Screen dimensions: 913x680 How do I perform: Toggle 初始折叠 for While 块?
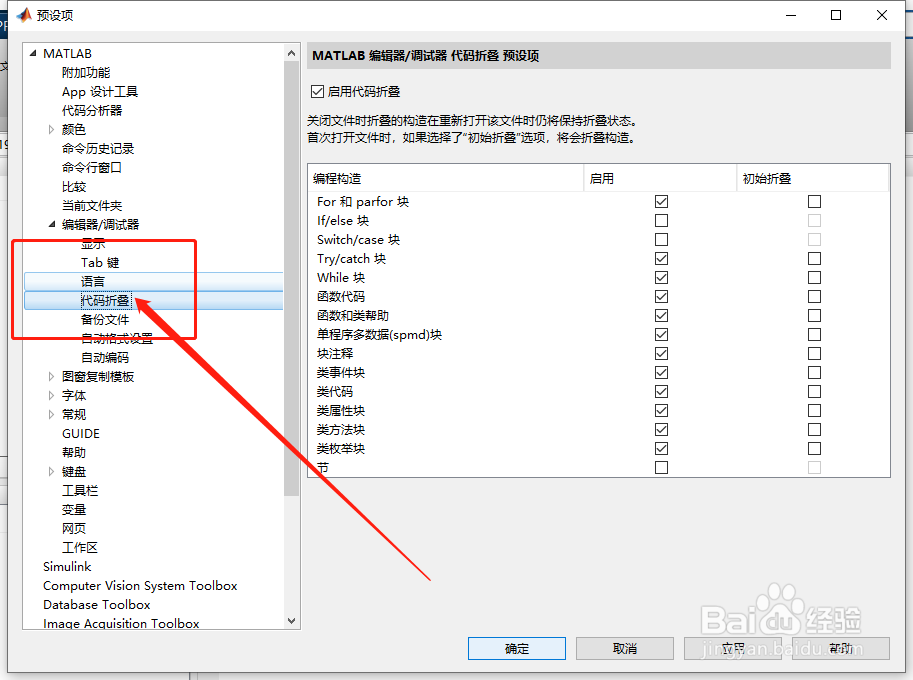pyautogui.click(x=814, y=277)
